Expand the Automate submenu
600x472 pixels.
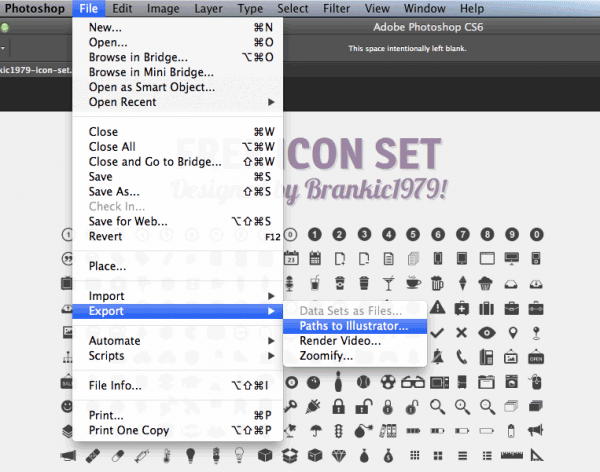pyautogui.click(x=177, y=341)
